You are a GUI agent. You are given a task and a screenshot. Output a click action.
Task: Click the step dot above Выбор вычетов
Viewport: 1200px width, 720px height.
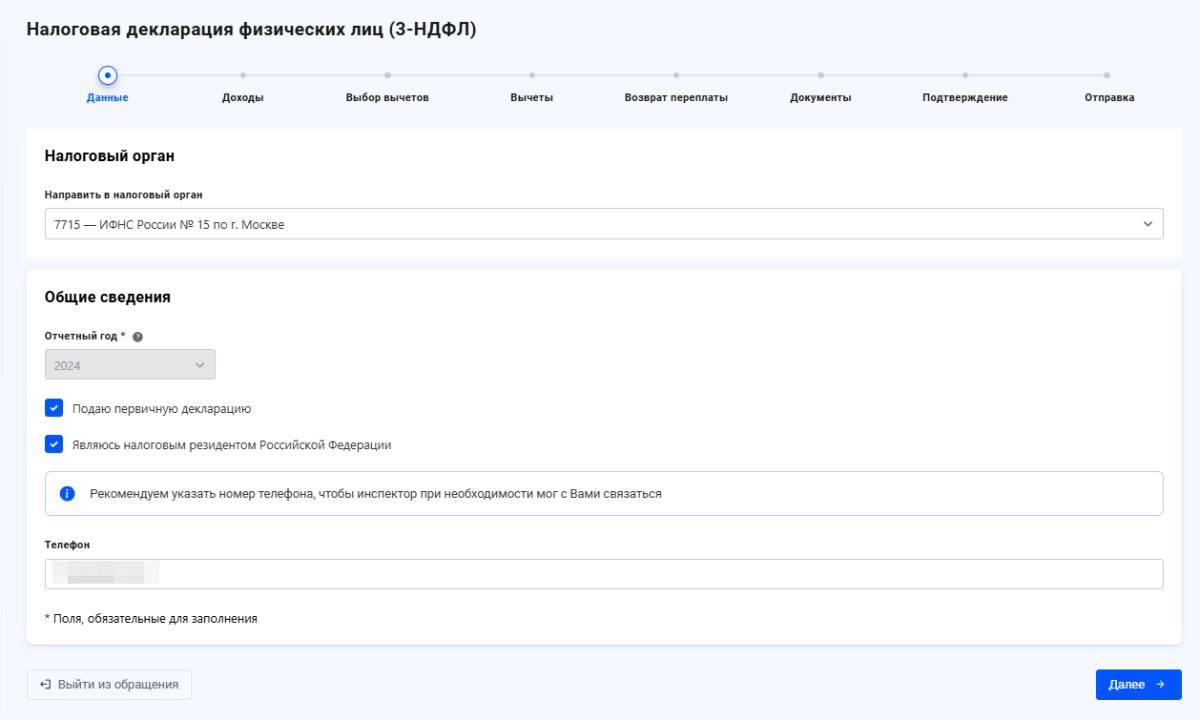pos(387,75)
